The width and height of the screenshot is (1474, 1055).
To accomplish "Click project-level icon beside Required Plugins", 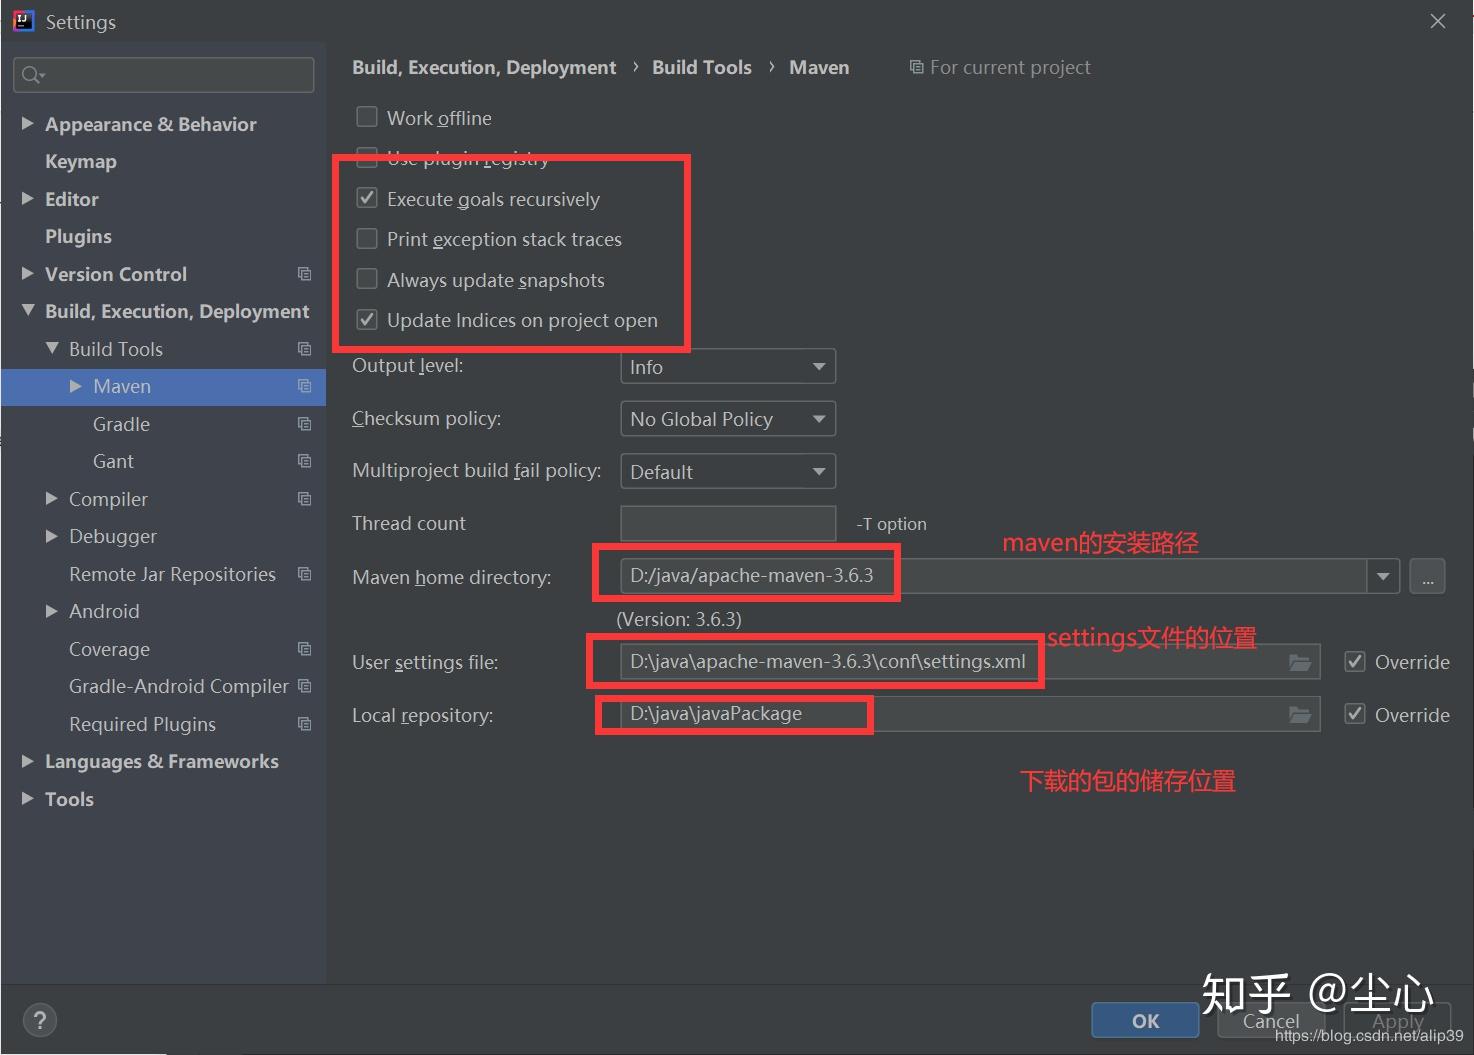I will (x=305, y=724).
